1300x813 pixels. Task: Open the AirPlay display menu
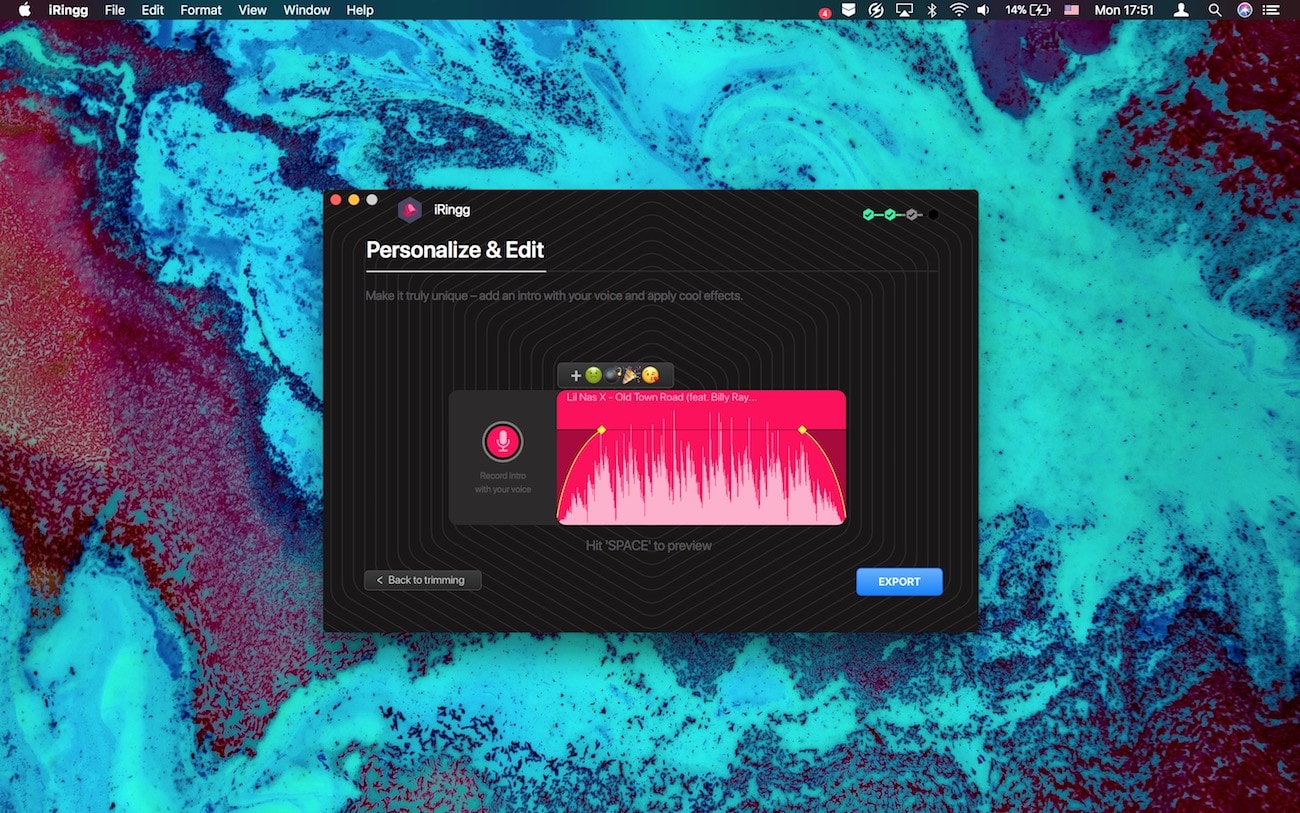point(904,10)
